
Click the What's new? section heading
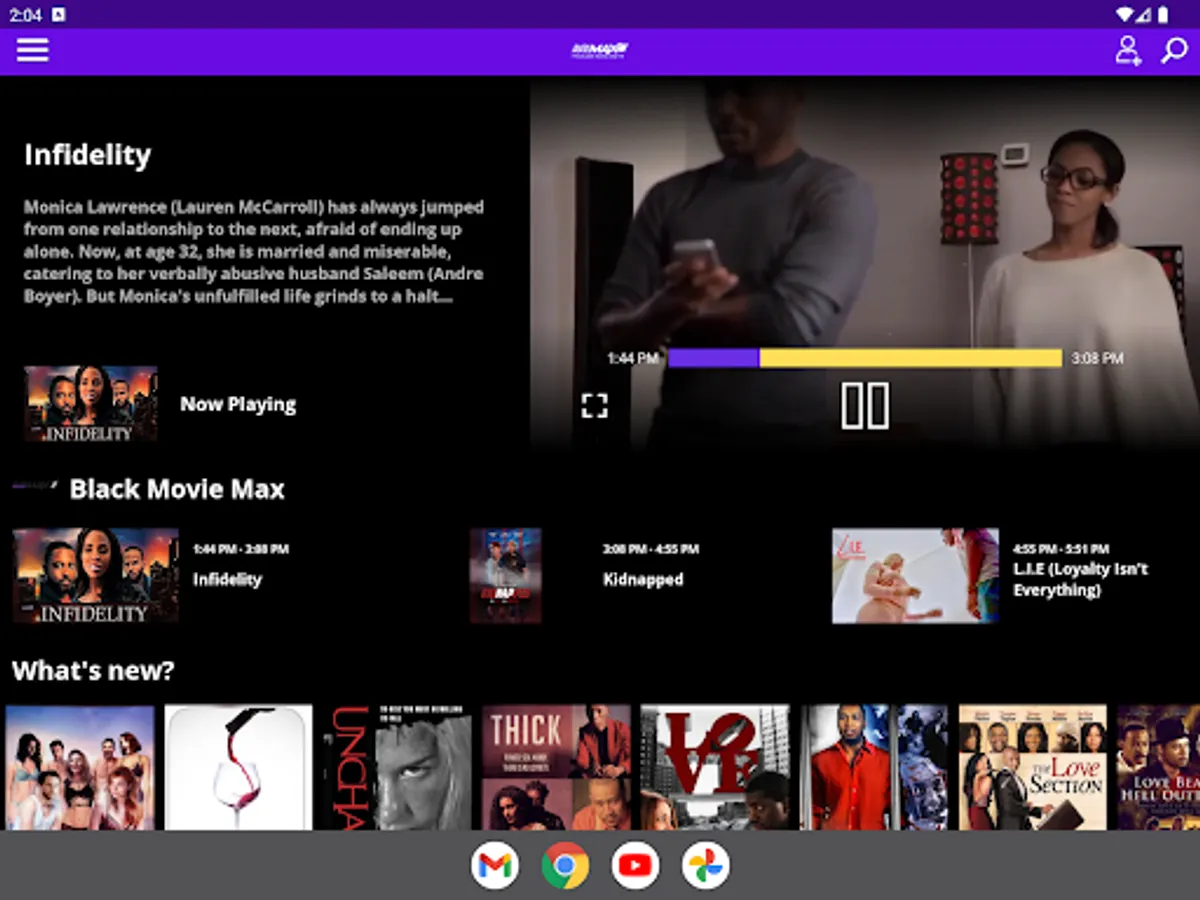pyautogui.click(x=93, y=670)
